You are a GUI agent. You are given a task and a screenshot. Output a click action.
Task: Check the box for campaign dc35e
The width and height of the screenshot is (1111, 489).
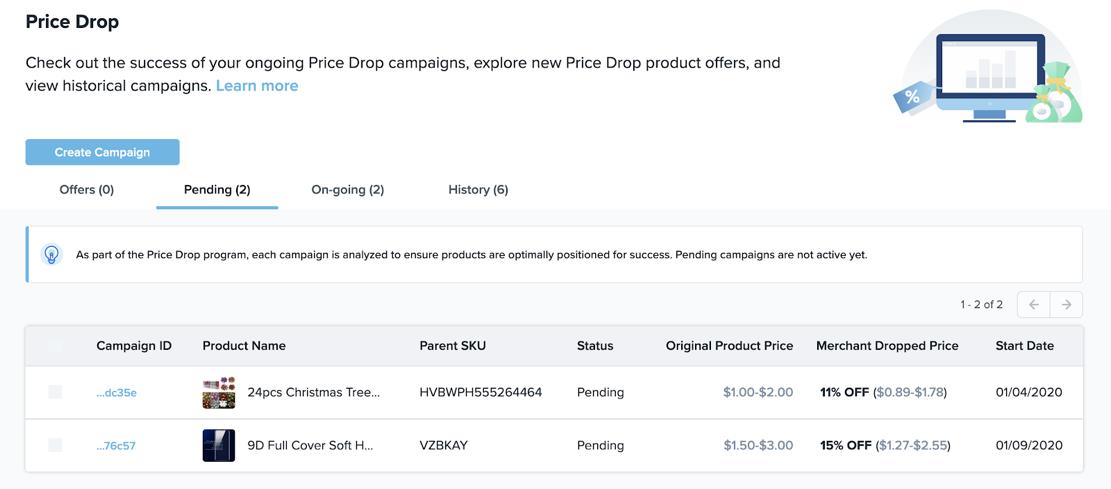pos(55,392)
